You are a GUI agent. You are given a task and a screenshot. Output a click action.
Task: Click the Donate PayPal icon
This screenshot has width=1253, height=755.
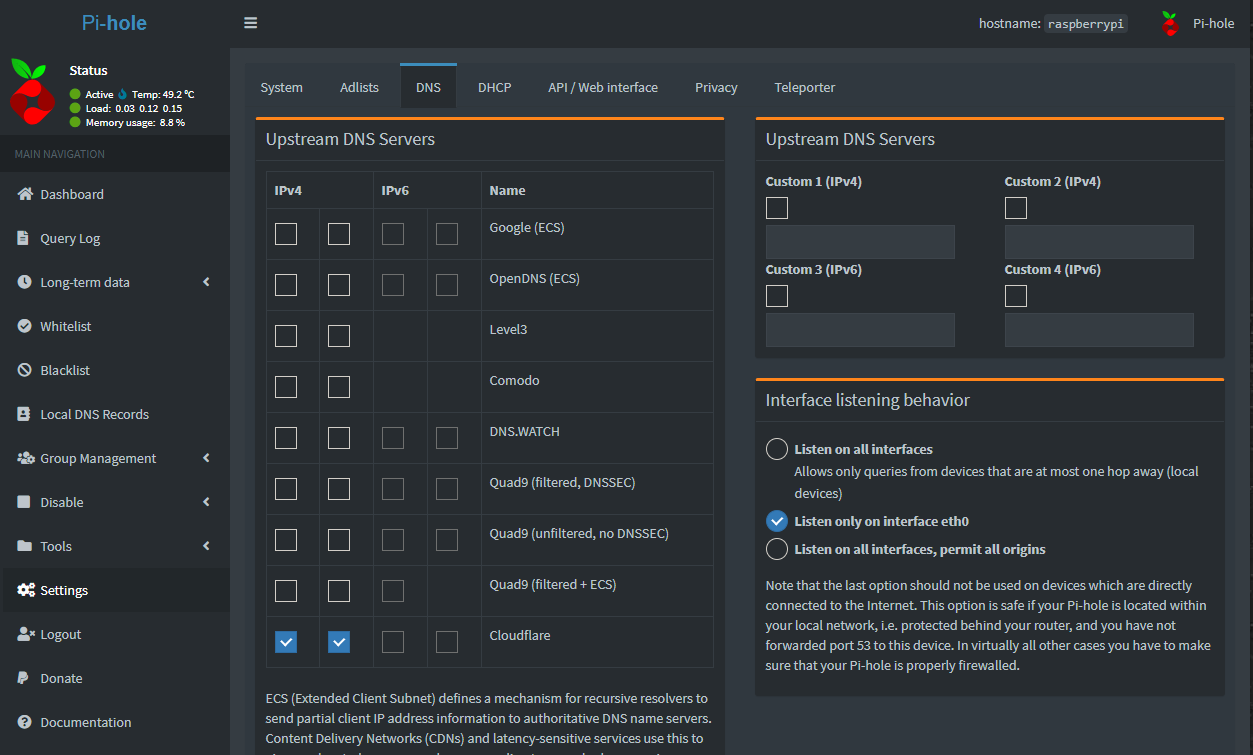(x=23, y=678)
